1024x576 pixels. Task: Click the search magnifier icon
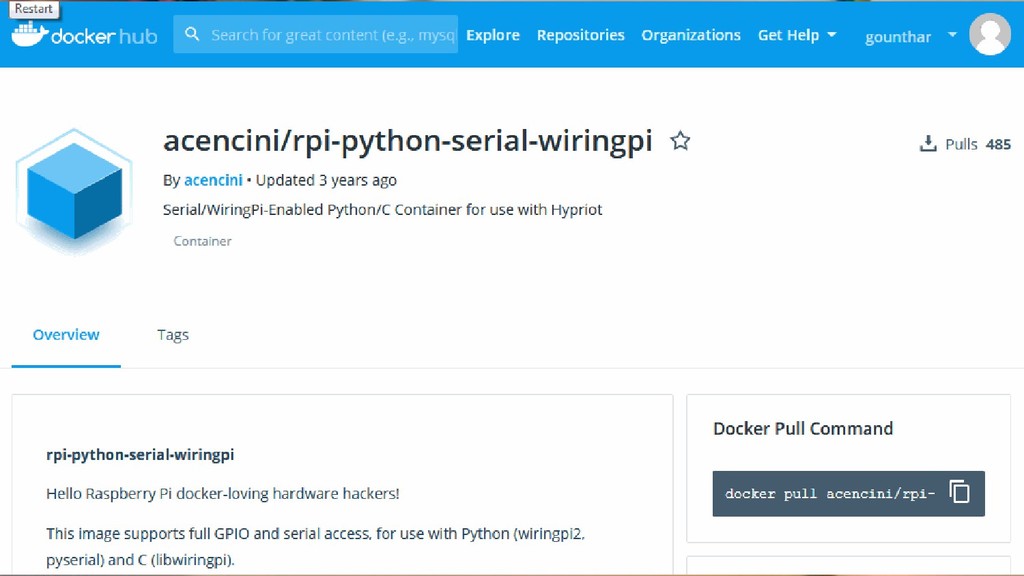[x=192, y=34]
